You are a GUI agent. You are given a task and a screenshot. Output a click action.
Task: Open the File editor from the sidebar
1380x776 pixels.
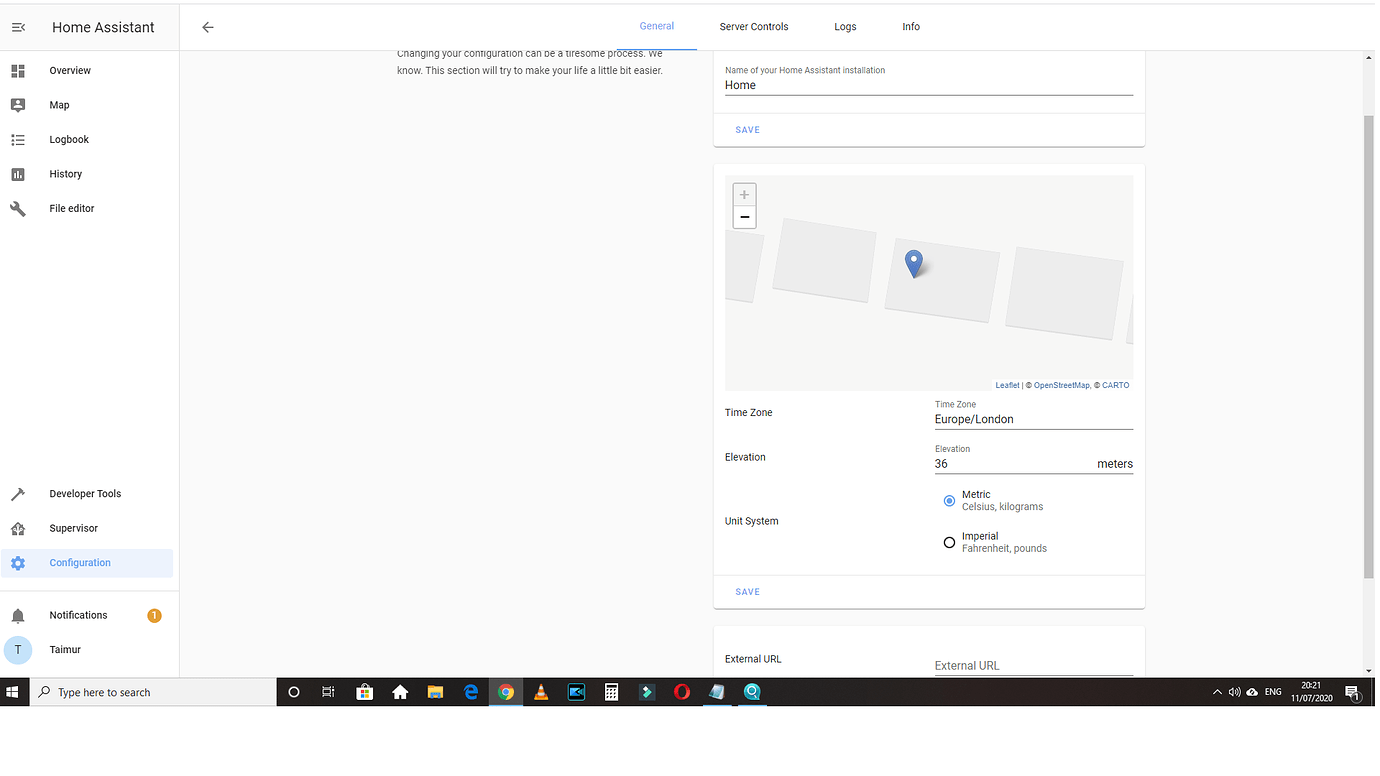pyautogui.click(x=71, y=208)
